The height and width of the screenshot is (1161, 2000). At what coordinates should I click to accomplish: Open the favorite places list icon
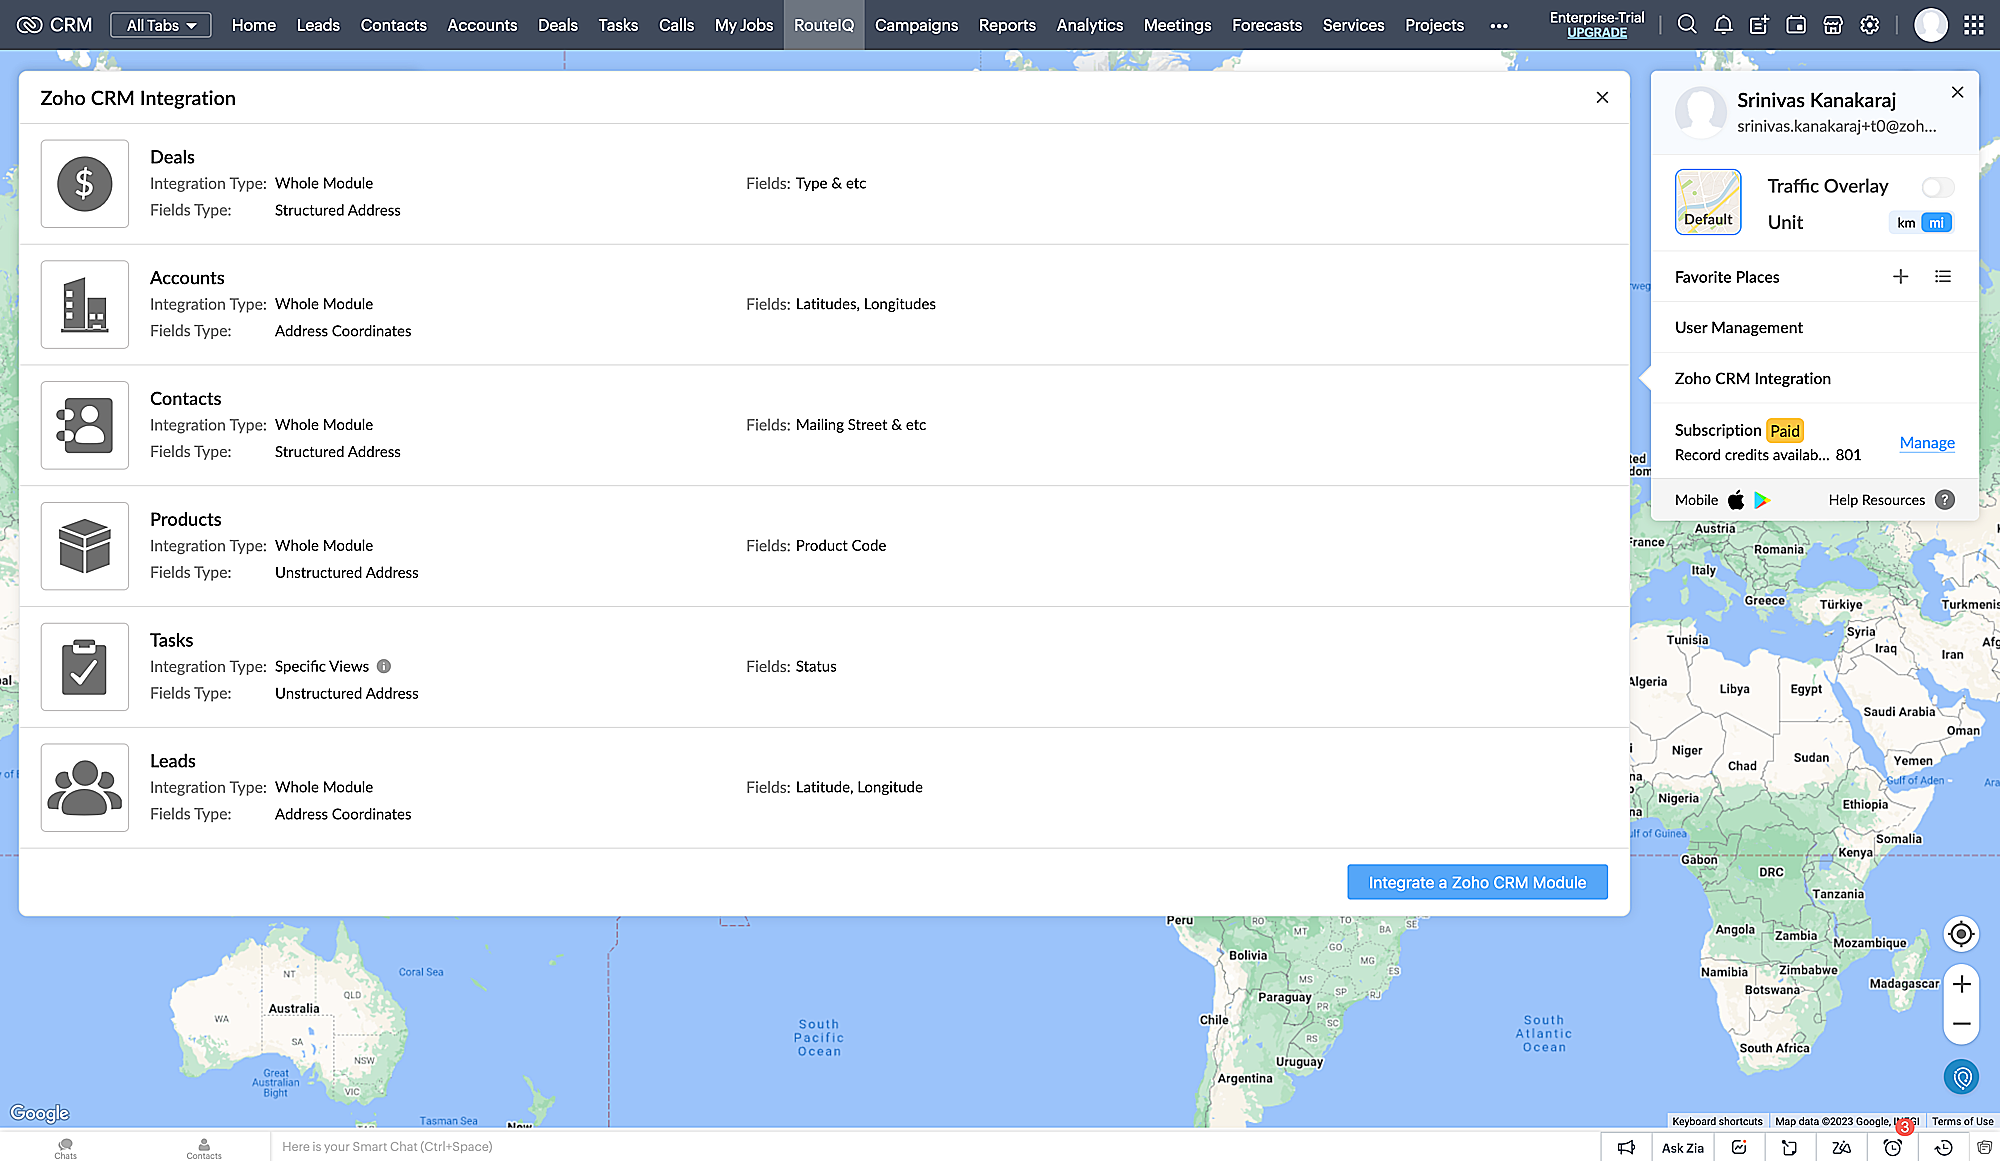pos(1943,277)
